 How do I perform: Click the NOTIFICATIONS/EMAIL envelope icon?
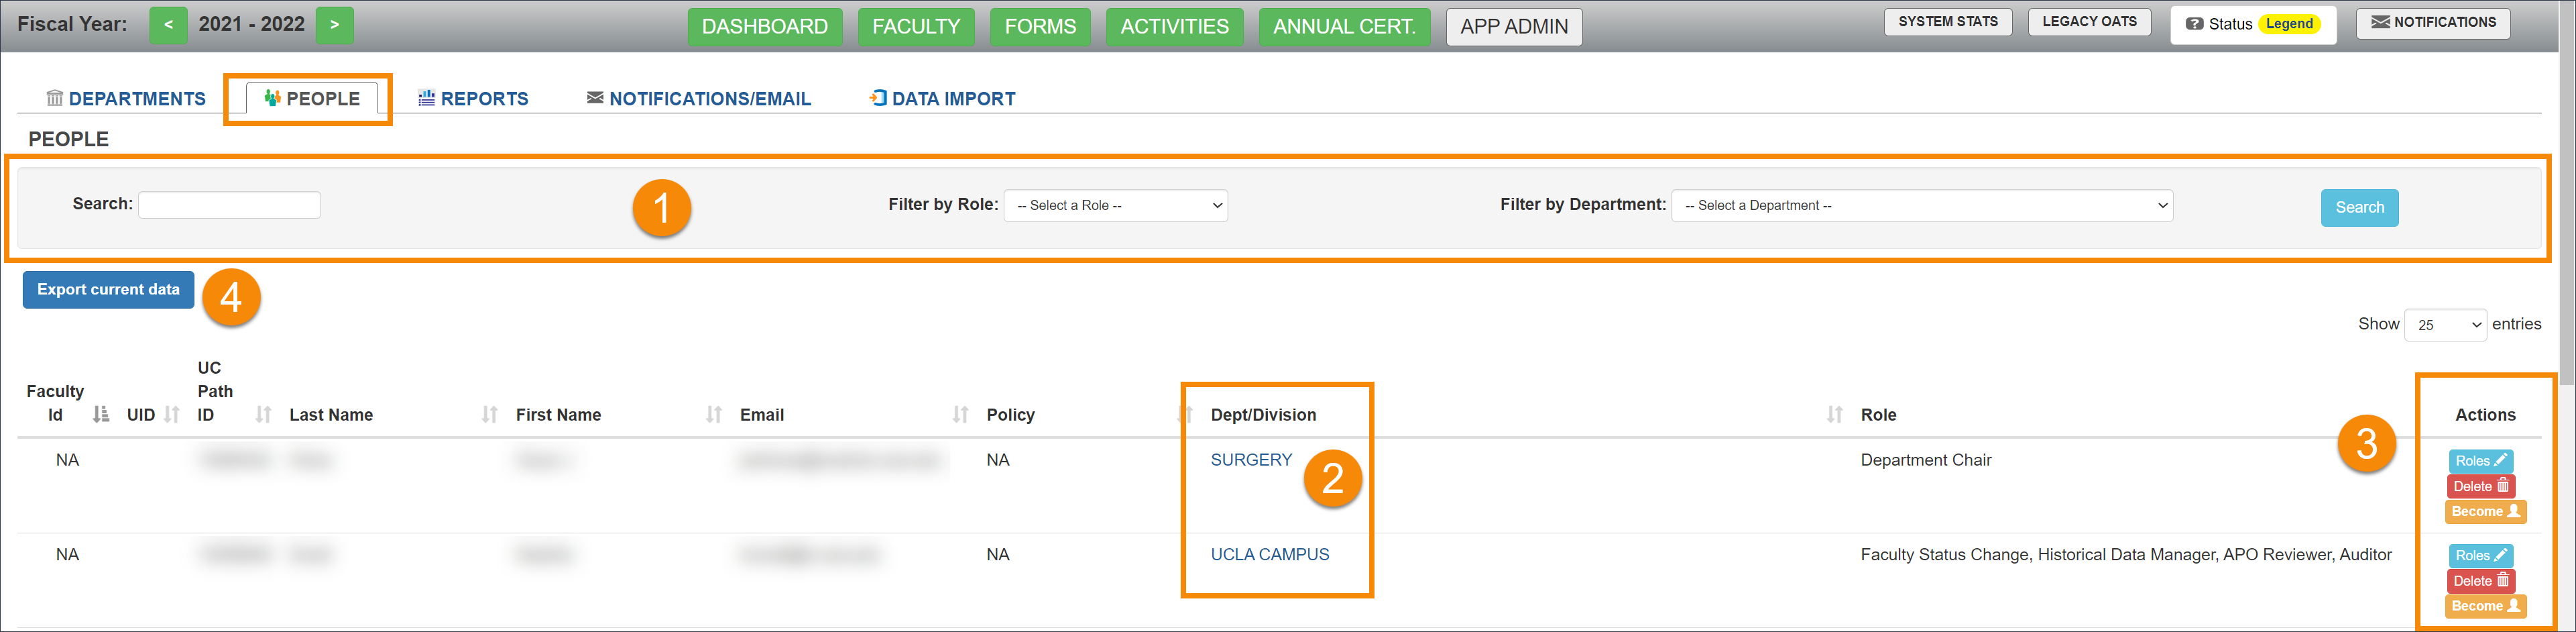click(x=595, y=98)
